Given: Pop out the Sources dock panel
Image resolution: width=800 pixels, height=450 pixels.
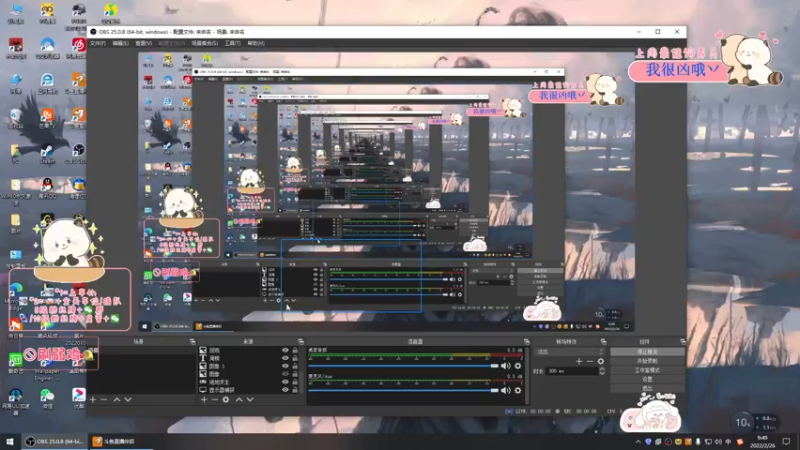Looking at the screenshot, I should tap(301, 341).
